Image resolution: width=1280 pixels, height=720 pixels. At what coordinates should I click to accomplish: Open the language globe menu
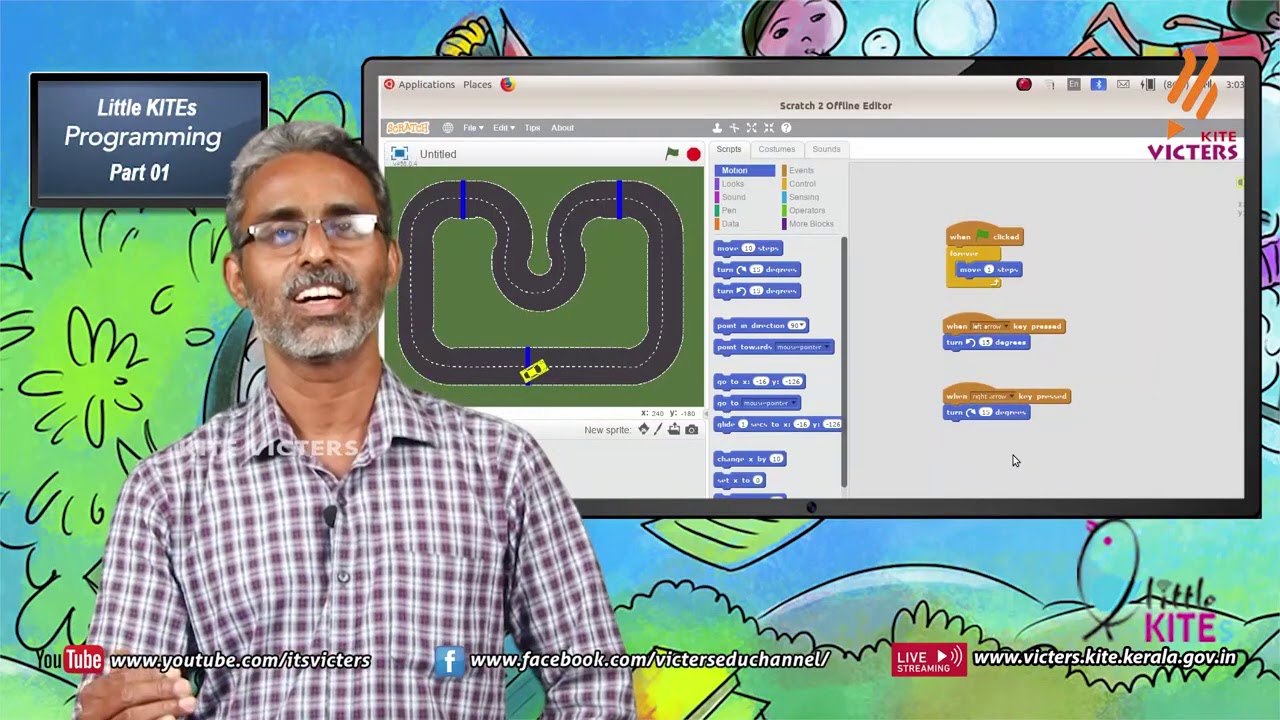pyautogui.click(x=447, y=128)
